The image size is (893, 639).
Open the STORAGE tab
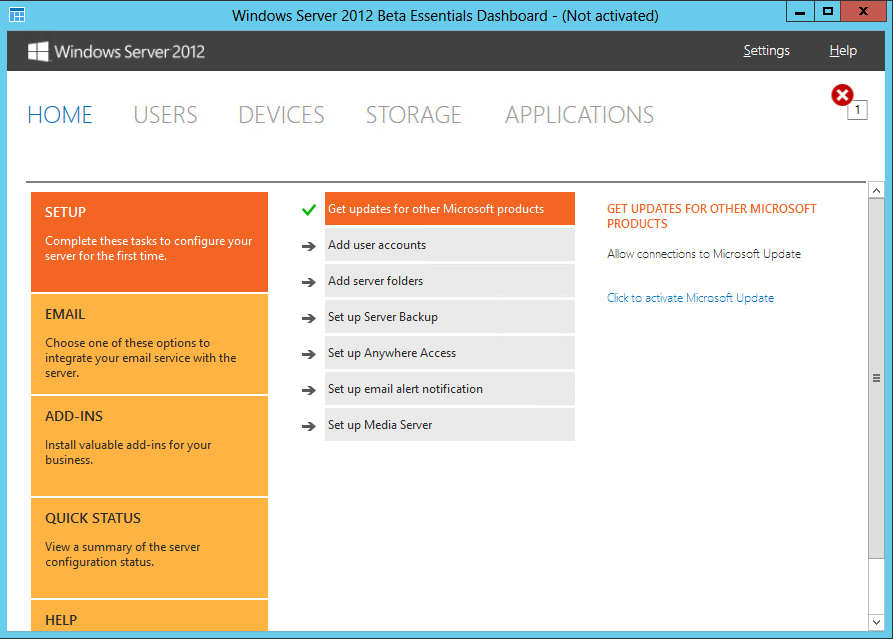pyautogui.click(x=413, y=115)
